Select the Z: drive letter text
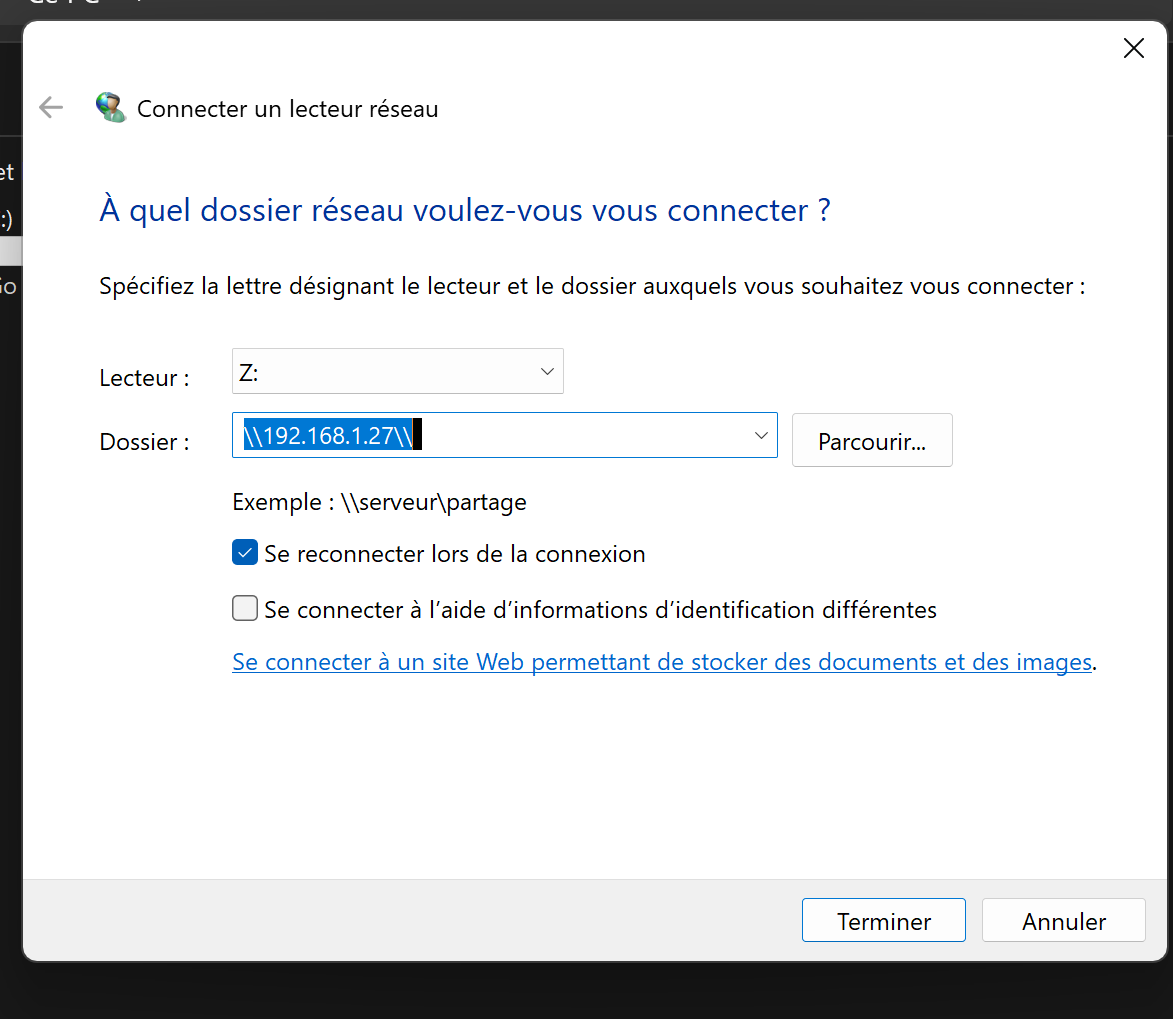Image resolution: width=1173 pixels, height=1019 pixels. [250, 372]
